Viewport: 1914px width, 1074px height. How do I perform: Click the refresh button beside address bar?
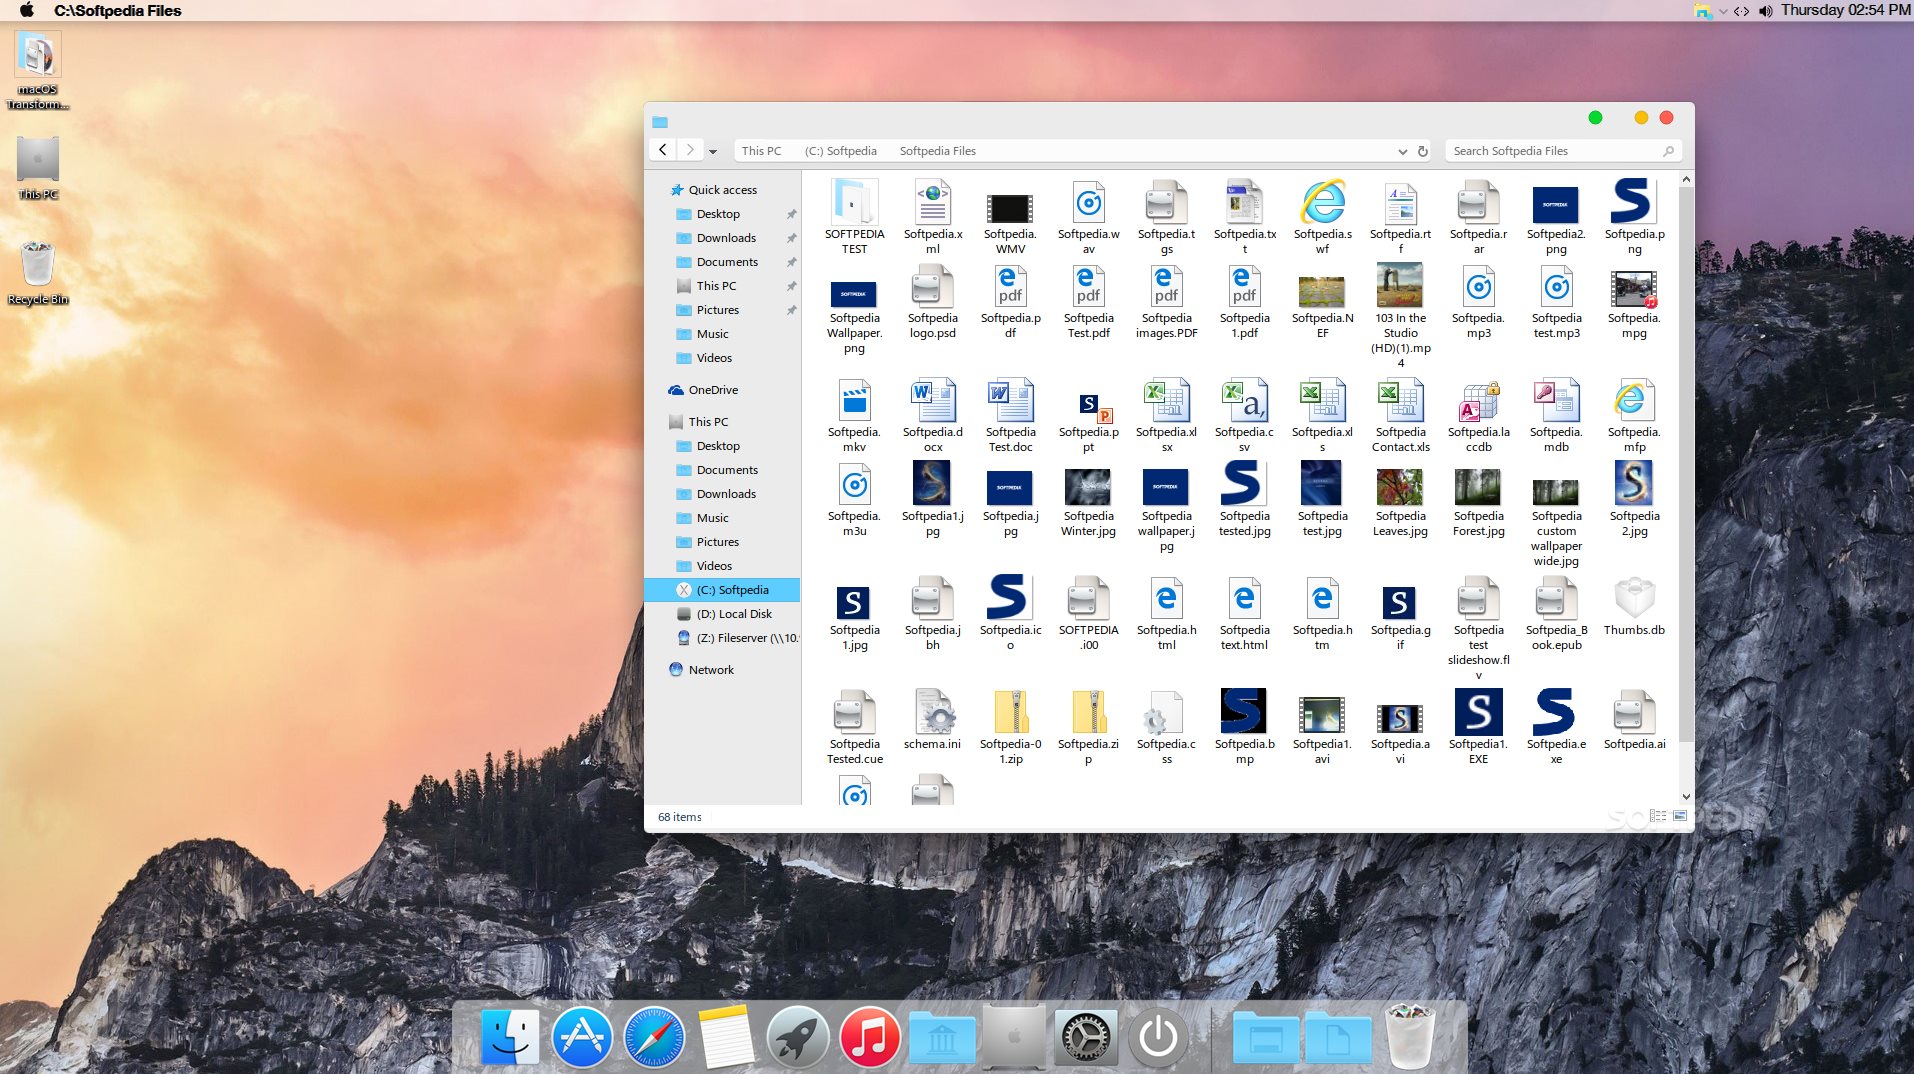click(x=1422, y=151)
